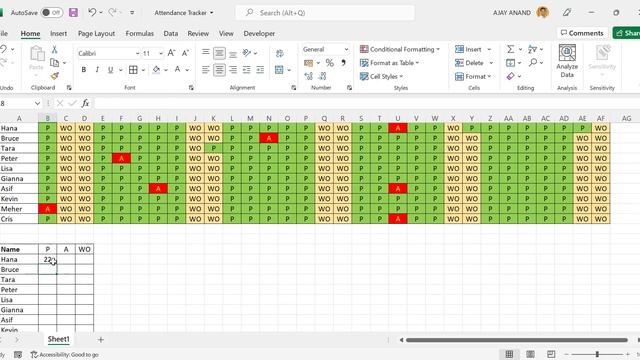Open the Data ribbon tab
Viewport: 640px width, 360px height.
[x=171, y=33]
